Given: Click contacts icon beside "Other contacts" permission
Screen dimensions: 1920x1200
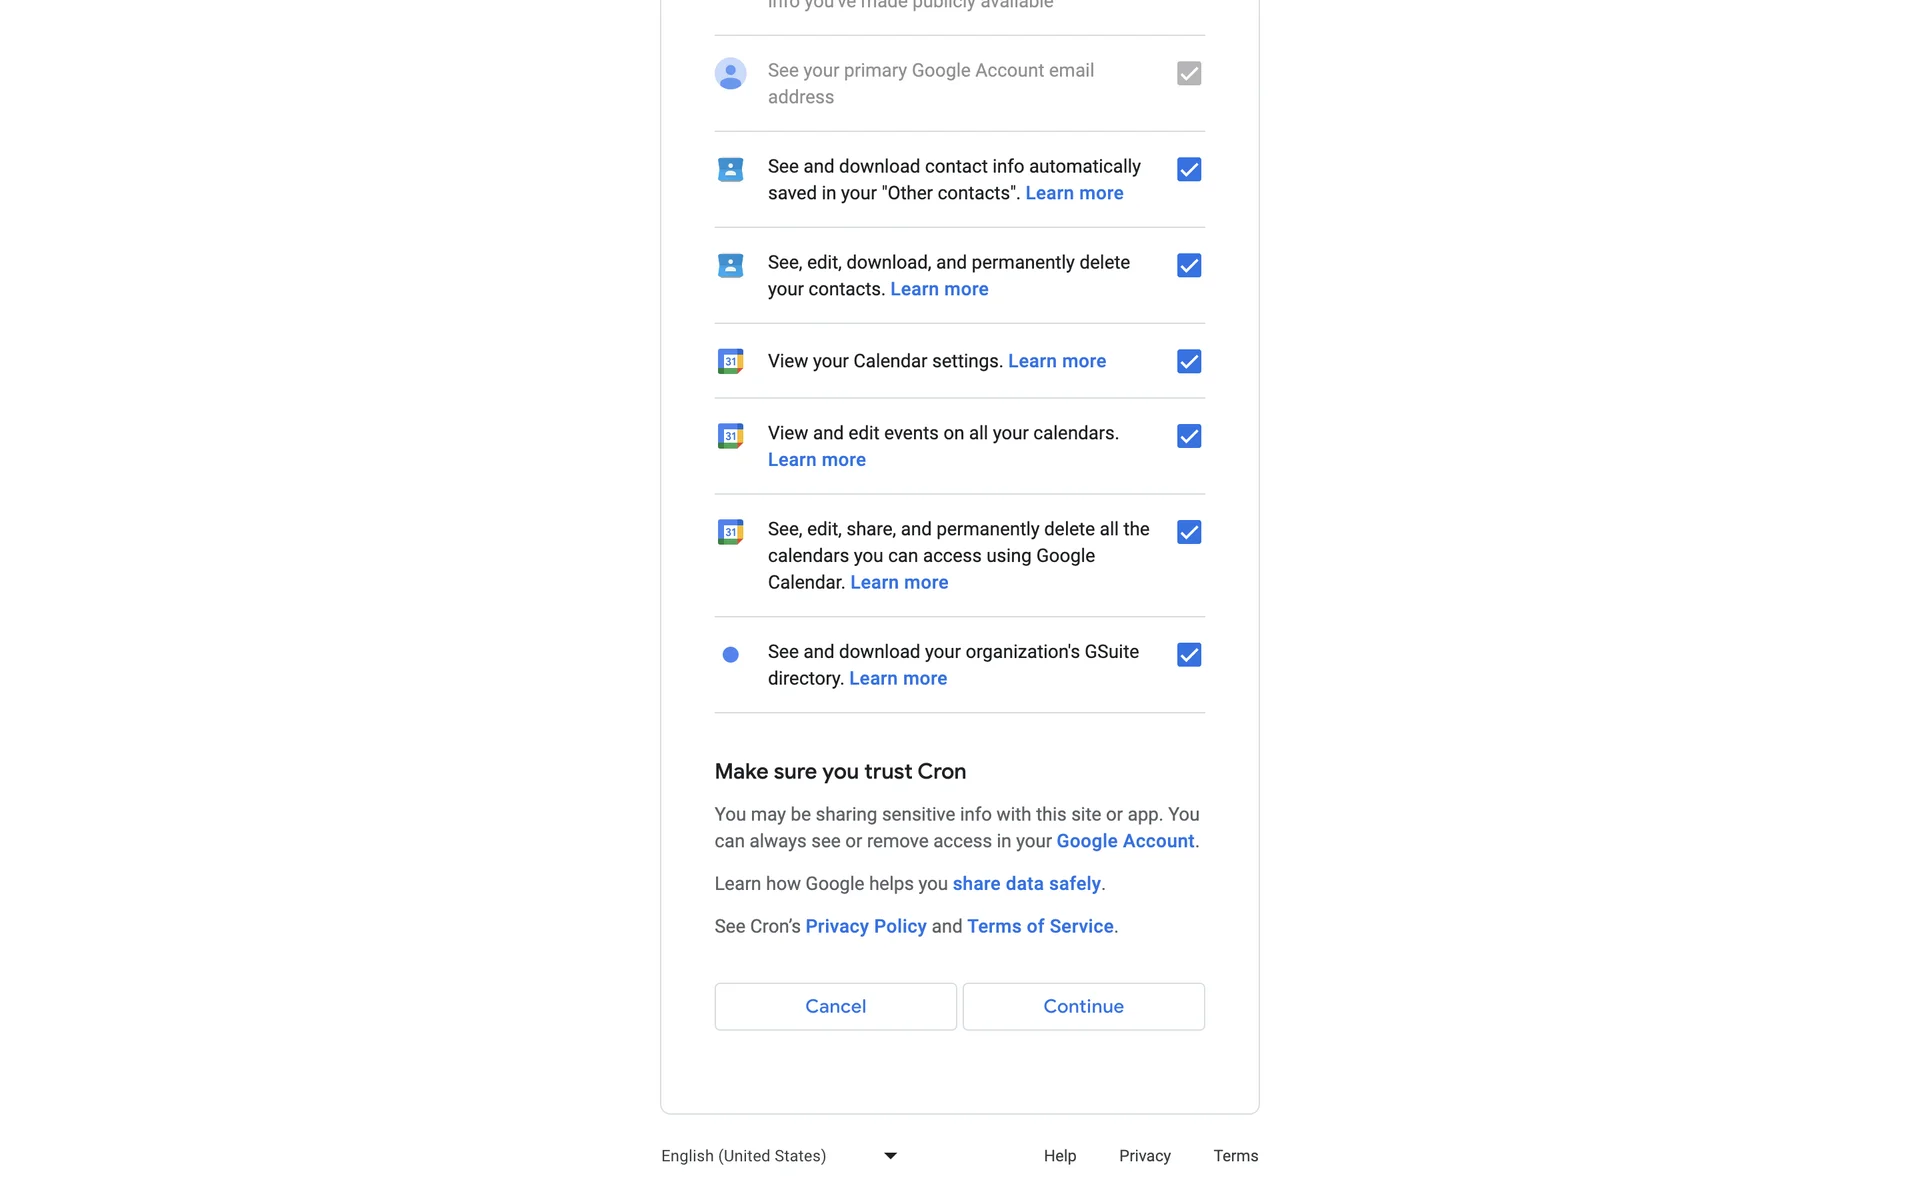Looking at the screenshot, I should point(730,170).
